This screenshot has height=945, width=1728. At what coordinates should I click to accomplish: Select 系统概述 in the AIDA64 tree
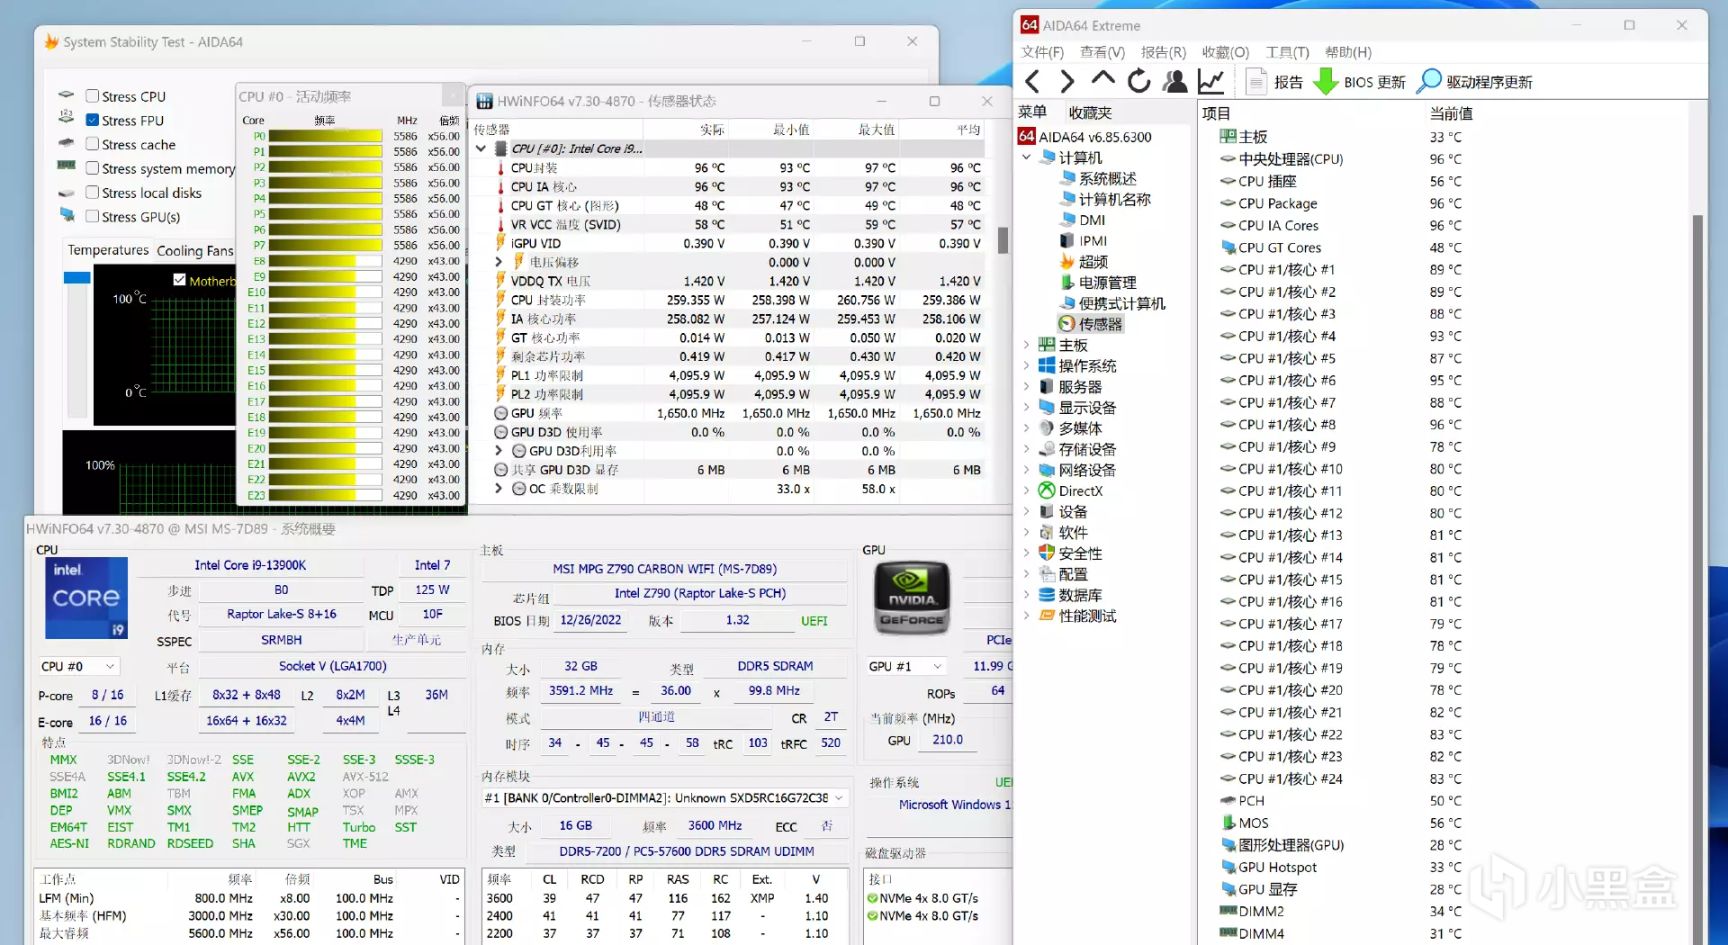point(1107,178)
